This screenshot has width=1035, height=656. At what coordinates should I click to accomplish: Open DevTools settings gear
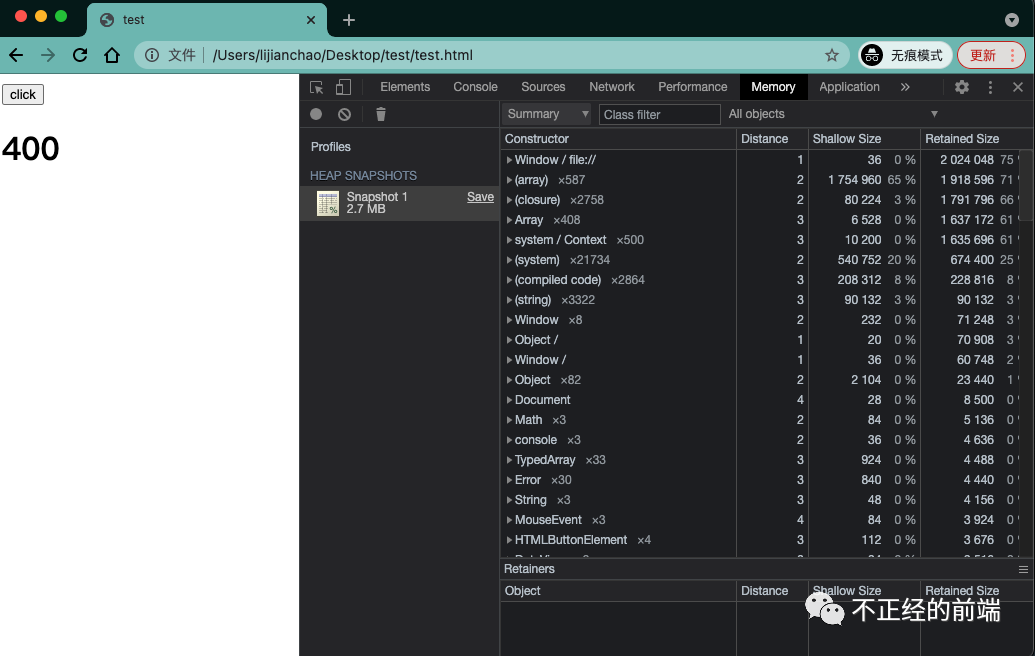tap(962, 87)
